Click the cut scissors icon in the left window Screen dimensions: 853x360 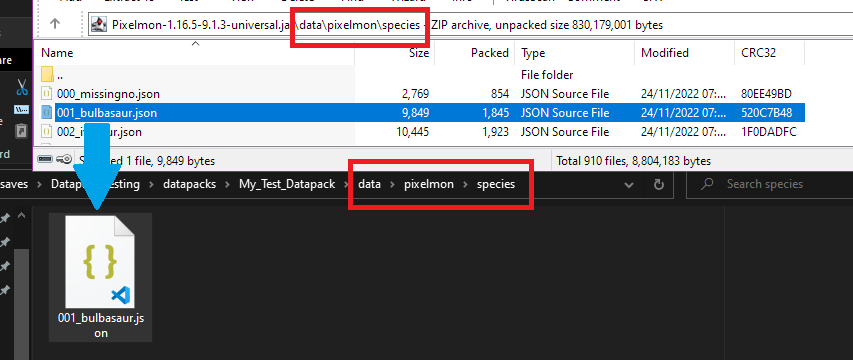point(22,86)
